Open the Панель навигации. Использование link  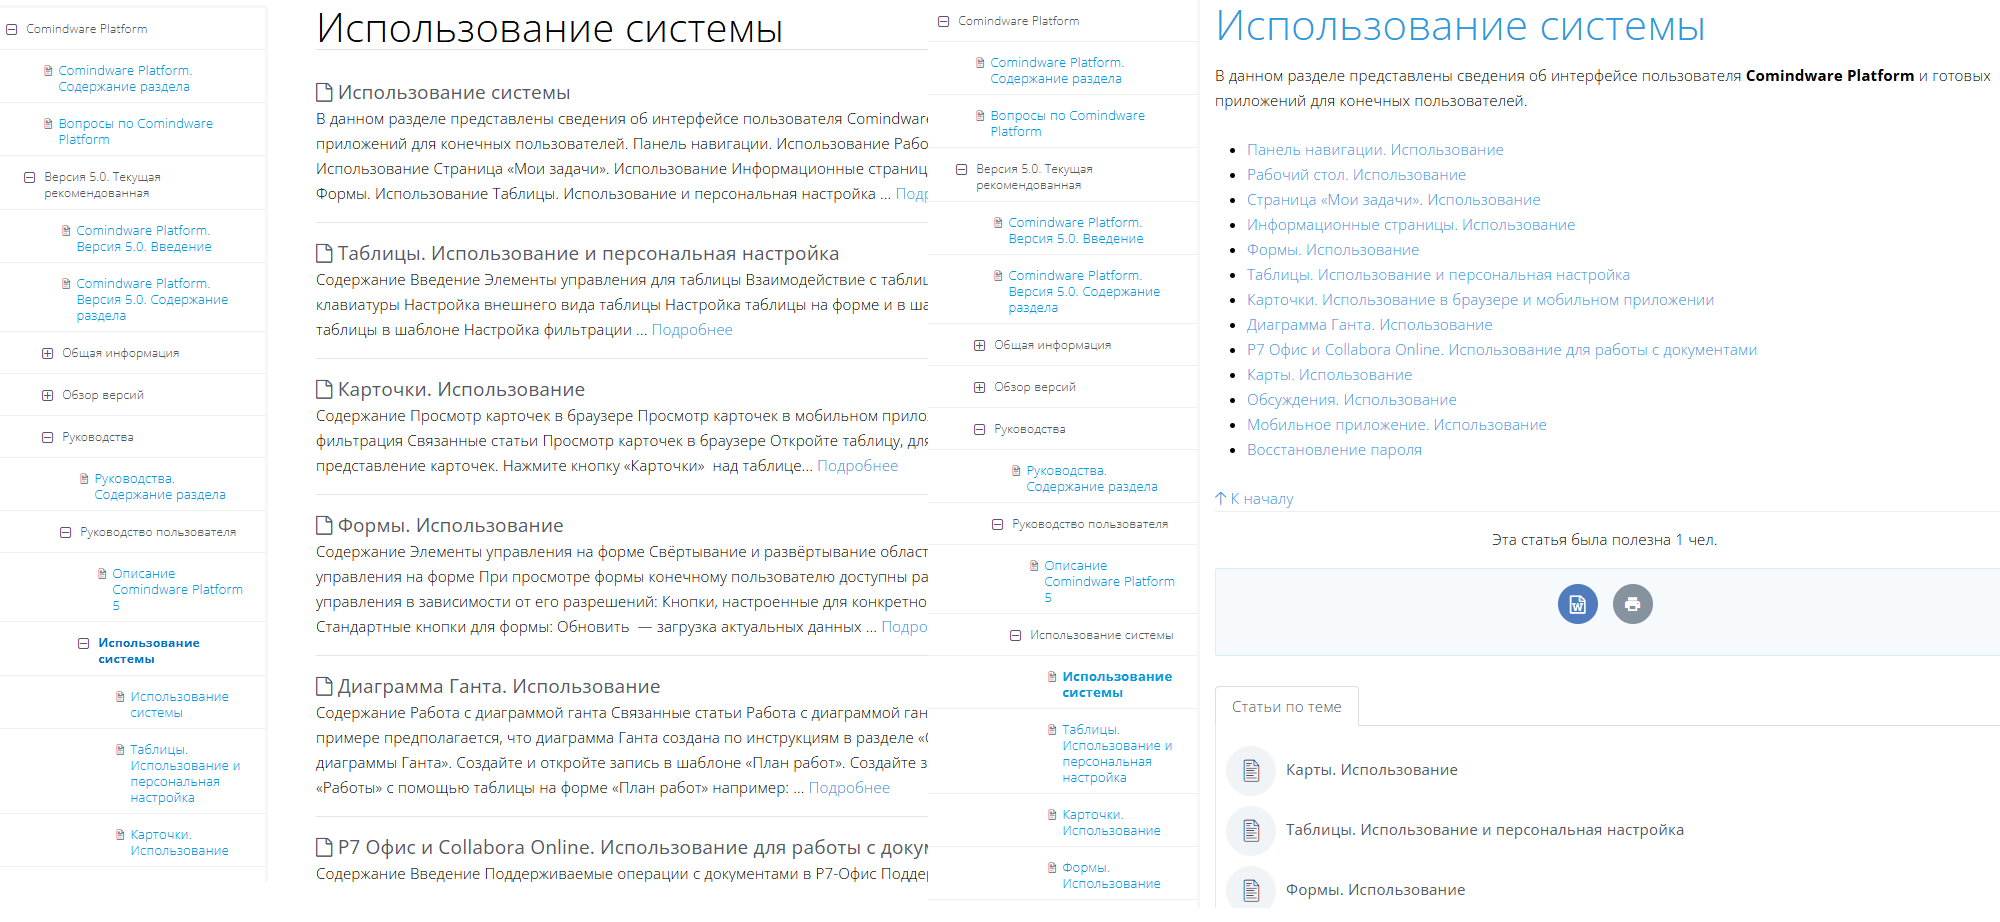(x=1374, y=150)
